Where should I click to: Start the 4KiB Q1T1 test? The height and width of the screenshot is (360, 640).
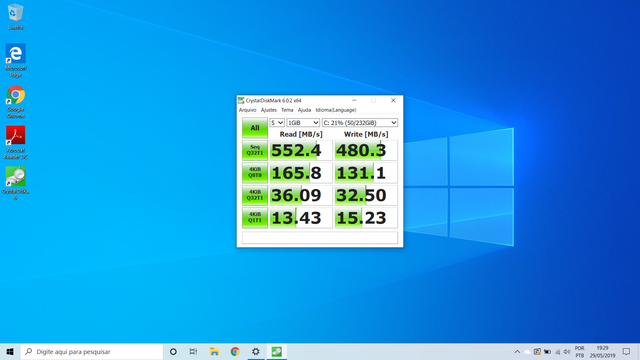click(x=255, y=218)
